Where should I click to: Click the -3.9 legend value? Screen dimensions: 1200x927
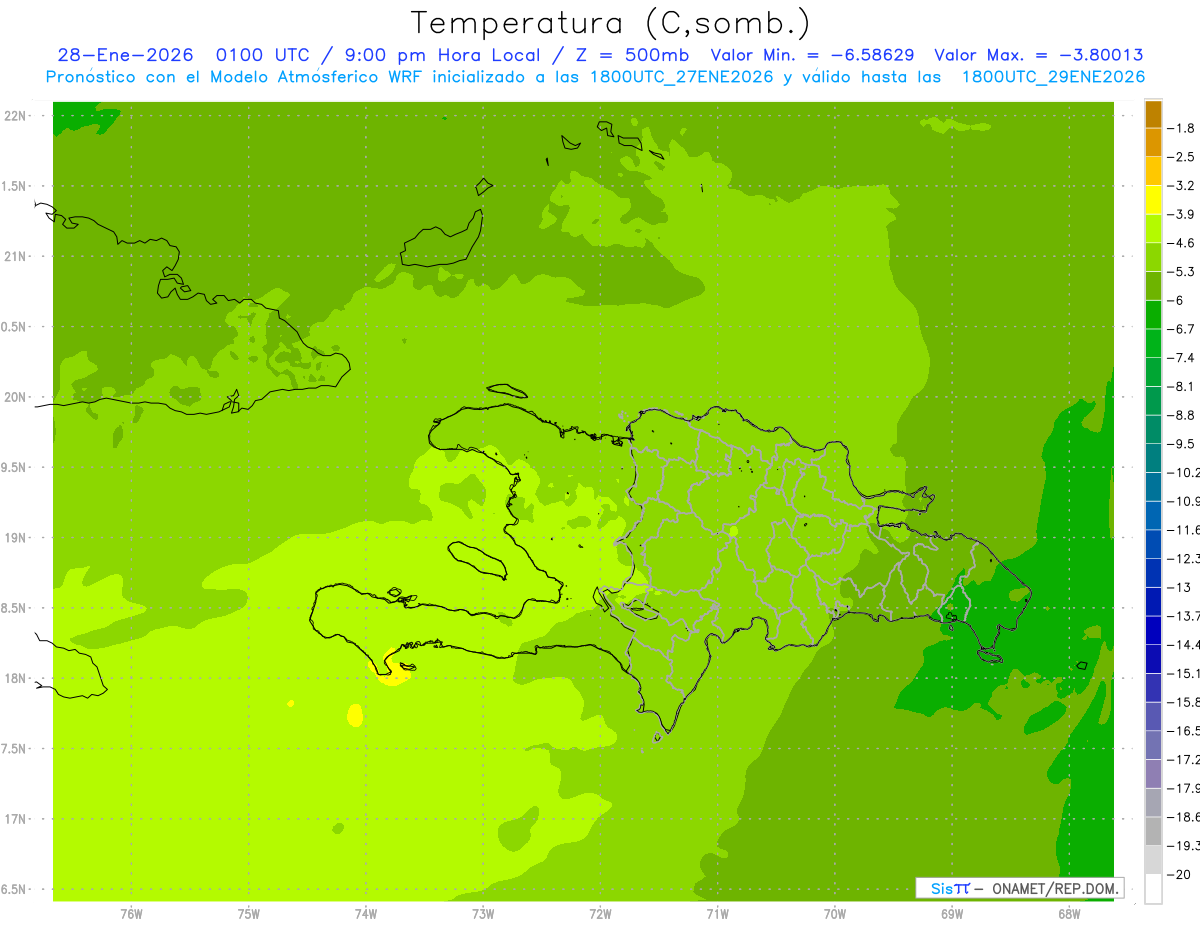point(1181,214)
